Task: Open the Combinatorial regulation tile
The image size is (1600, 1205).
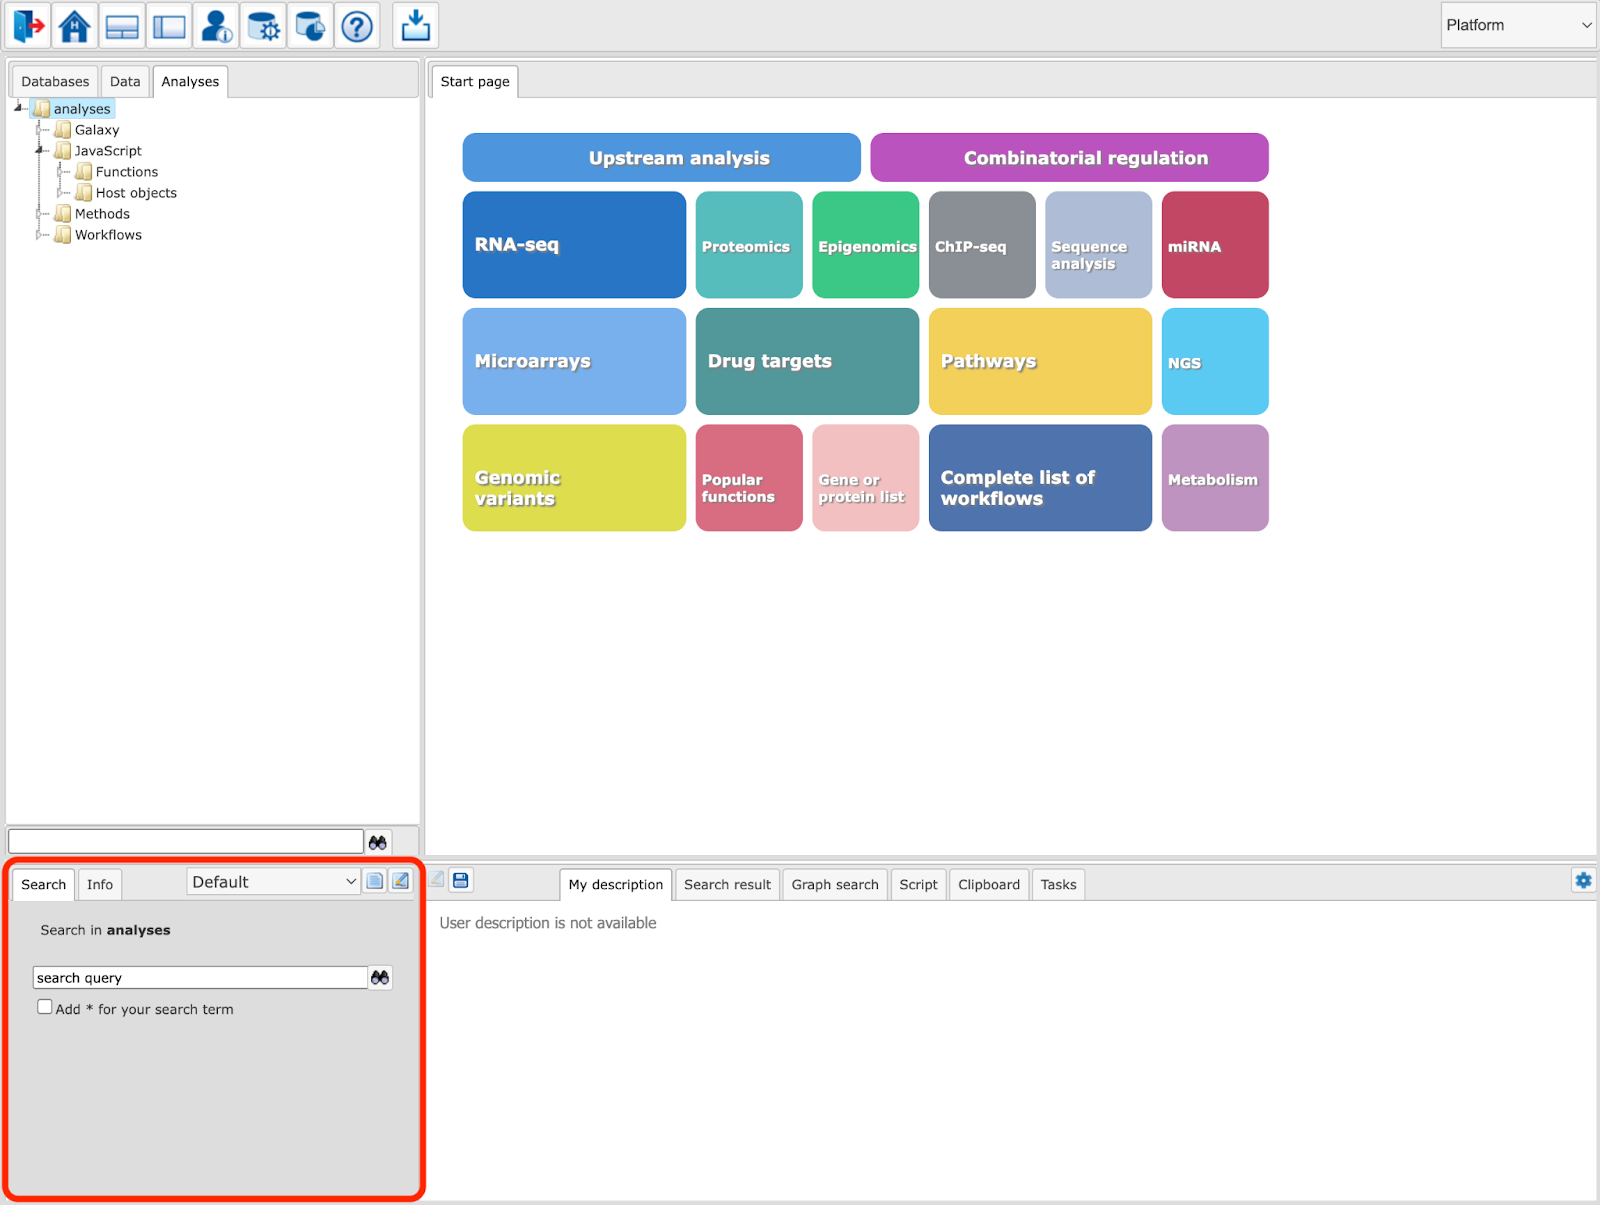Action: (x=1069, y=158)
